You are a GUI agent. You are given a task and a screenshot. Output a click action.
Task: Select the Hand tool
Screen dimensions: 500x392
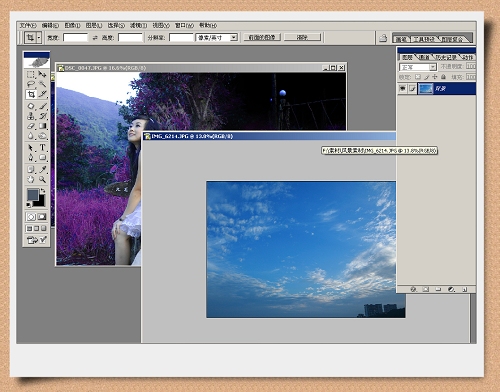coord(31,179)
